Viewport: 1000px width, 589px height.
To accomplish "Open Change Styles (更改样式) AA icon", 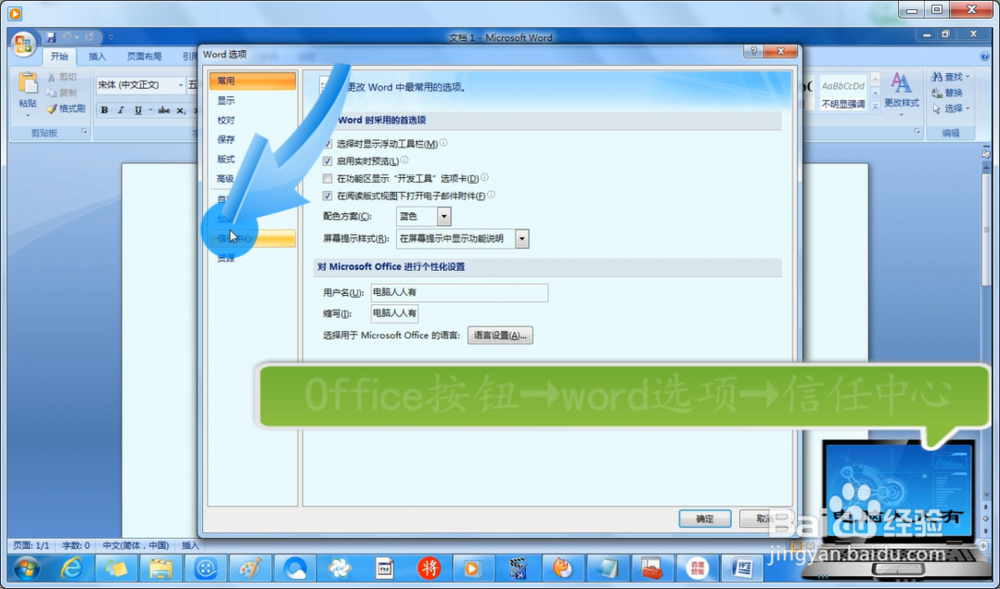I will (901, 94).
